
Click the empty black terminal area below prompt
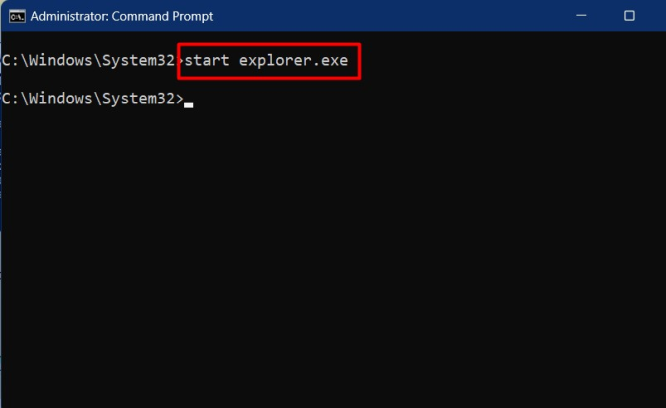point(330,260)
